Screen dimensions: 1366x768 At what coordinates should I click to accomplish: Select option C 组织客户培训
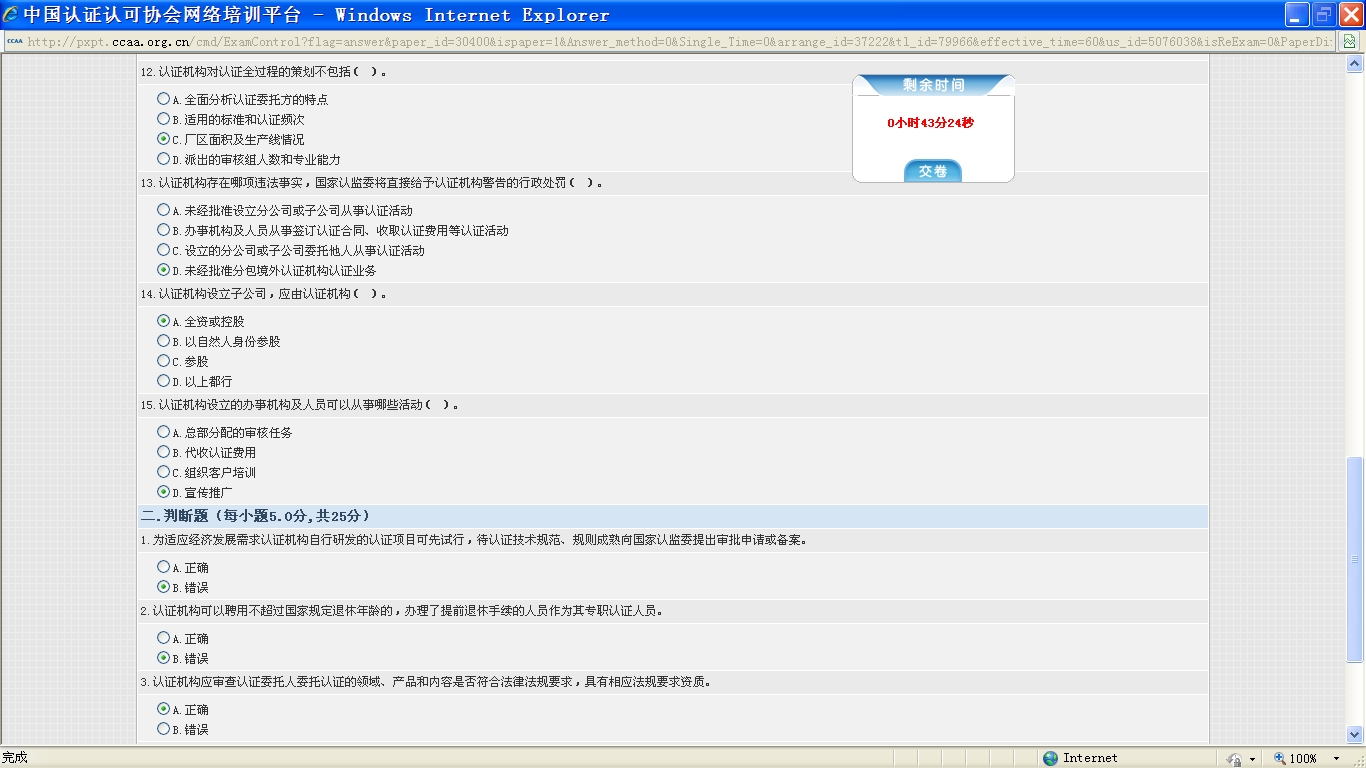click(x=163, y=472)
